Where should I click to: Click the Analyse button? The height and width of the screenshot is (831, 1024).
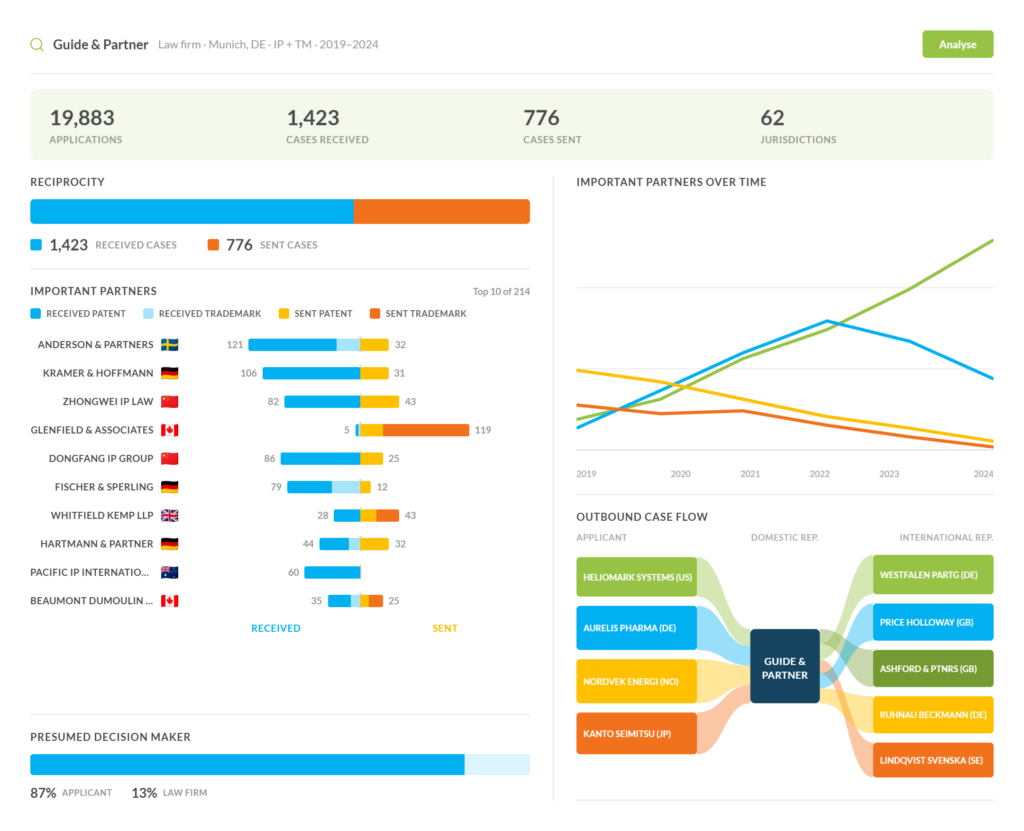[x=957, y=44]
